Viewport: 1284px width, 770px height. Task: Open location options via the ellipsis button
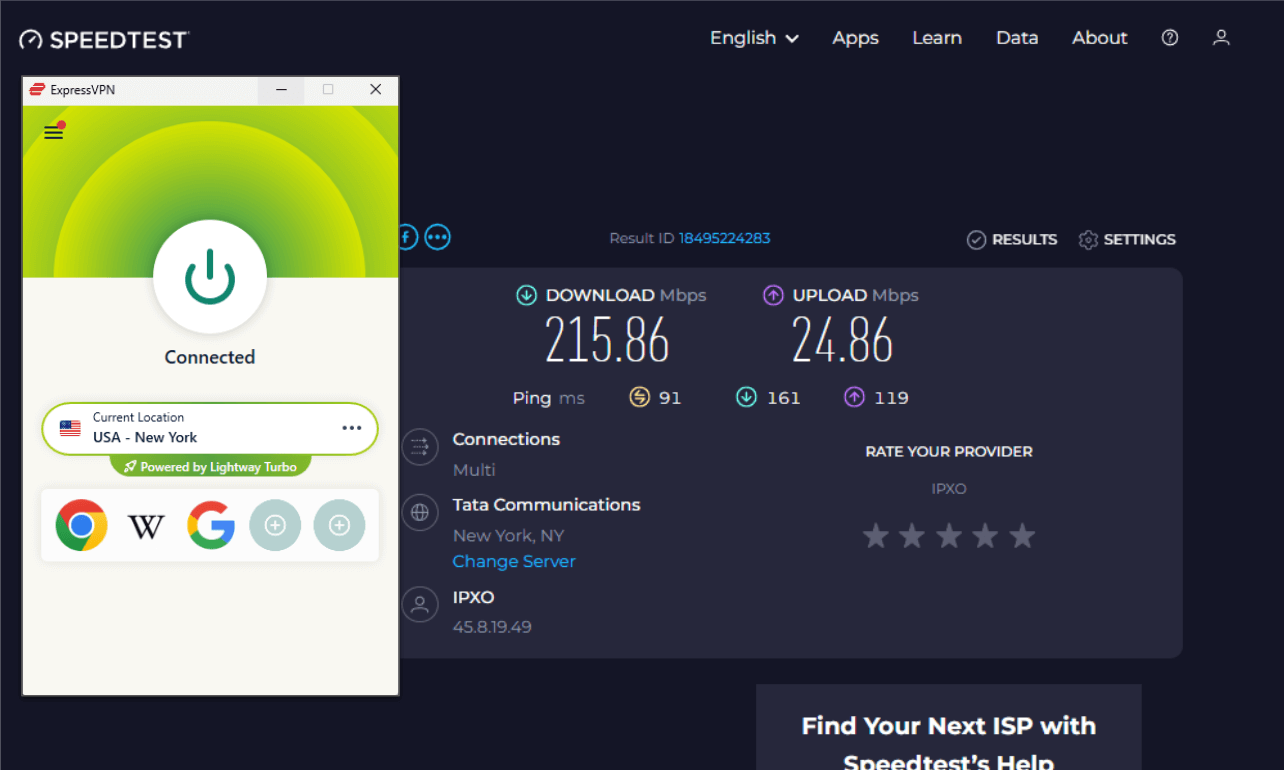(x=351, y=428)
